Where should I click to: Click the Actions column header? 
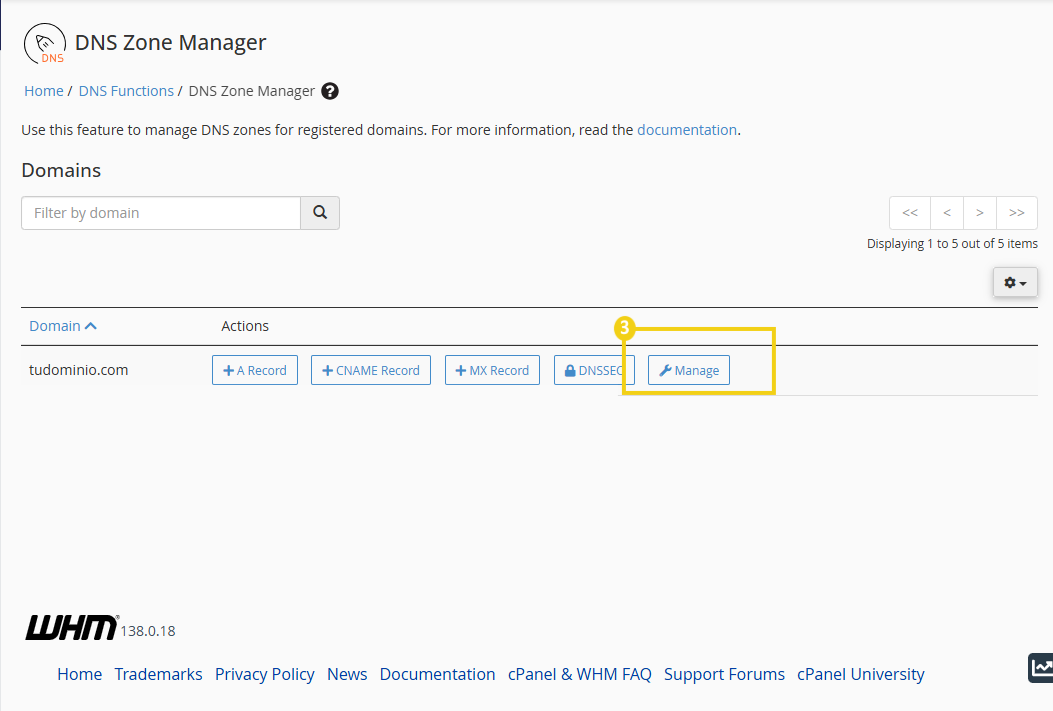[245, 326]
